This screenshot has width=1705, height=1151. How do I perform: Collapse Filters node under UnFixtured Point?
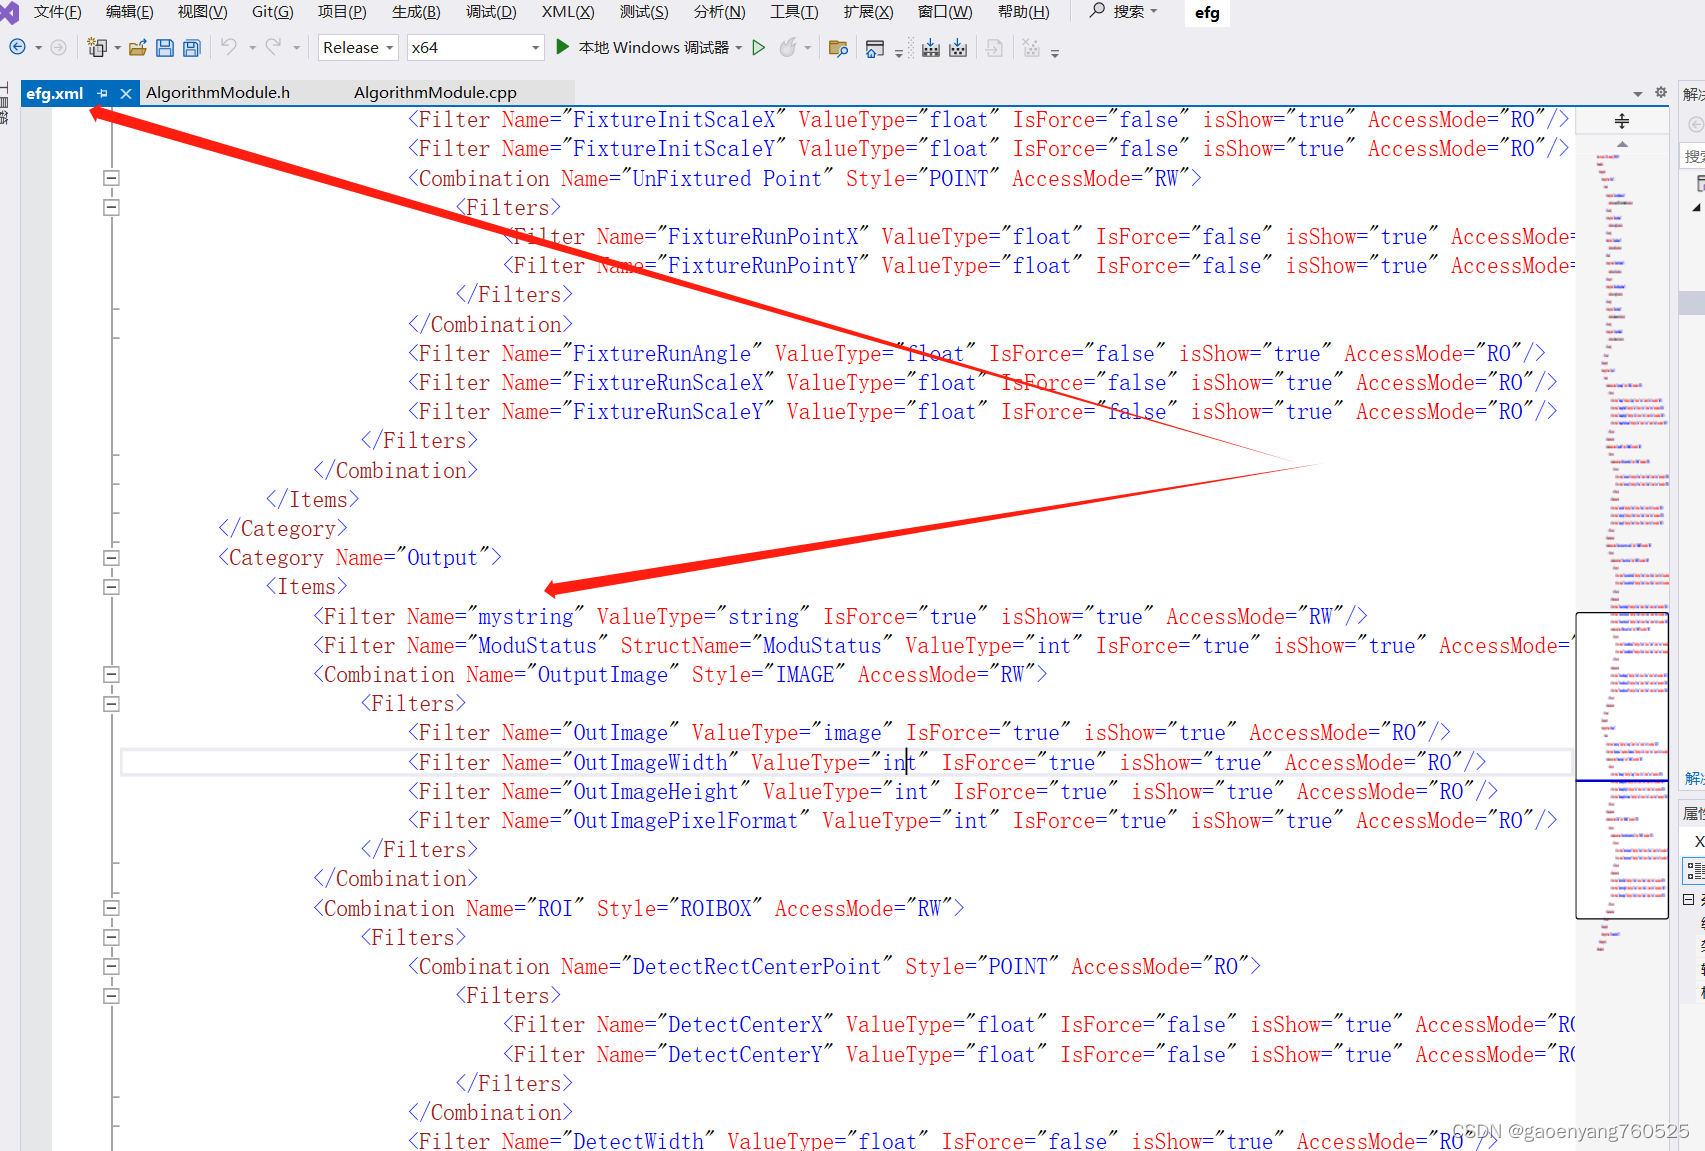pos(111,207)
